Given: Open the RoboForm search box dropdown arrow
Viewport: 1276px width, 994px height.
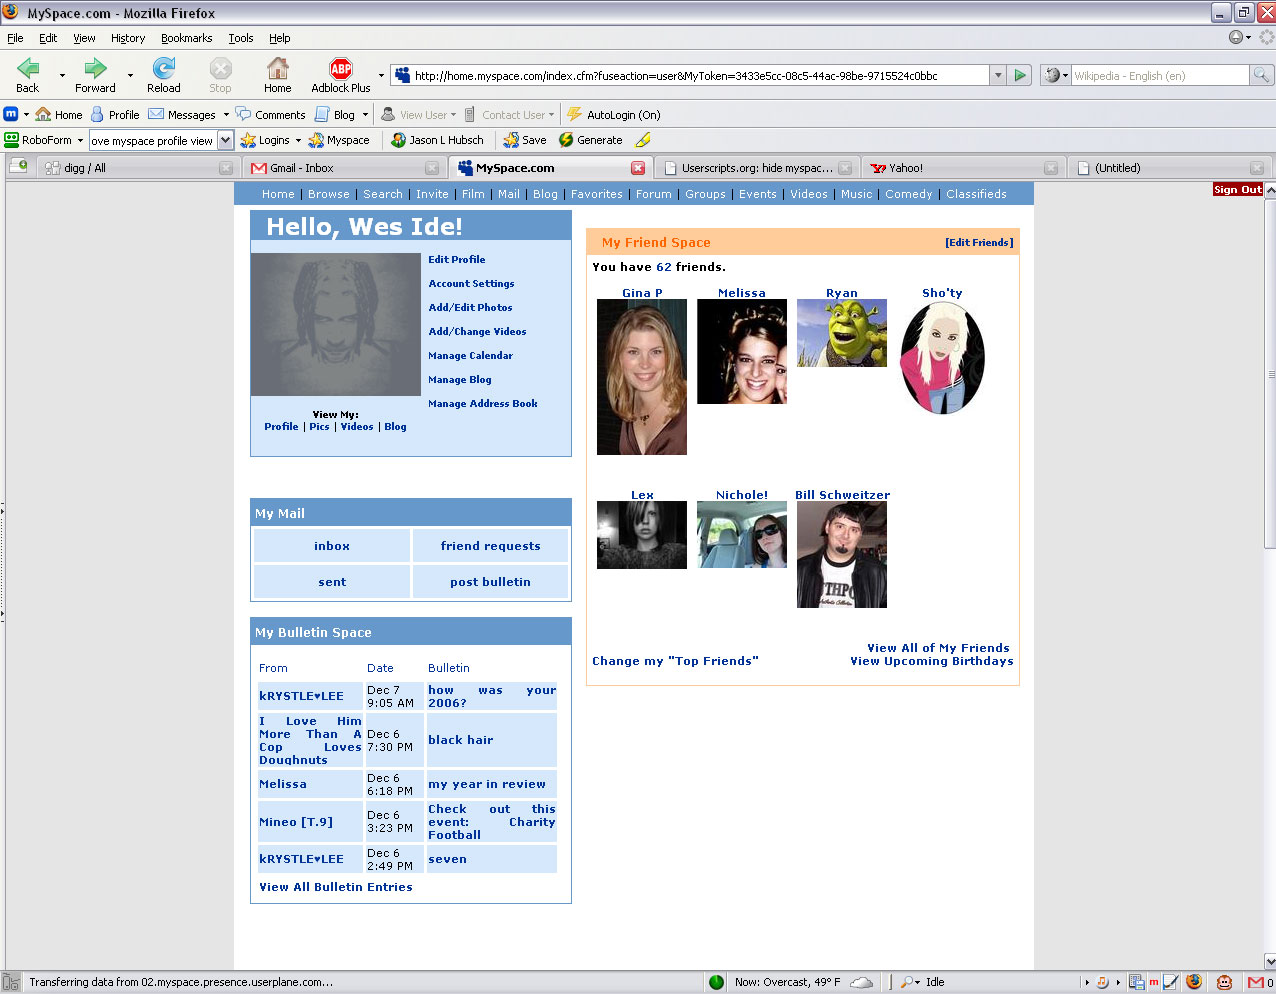Looking at the screenshot, I should (225, 141).
